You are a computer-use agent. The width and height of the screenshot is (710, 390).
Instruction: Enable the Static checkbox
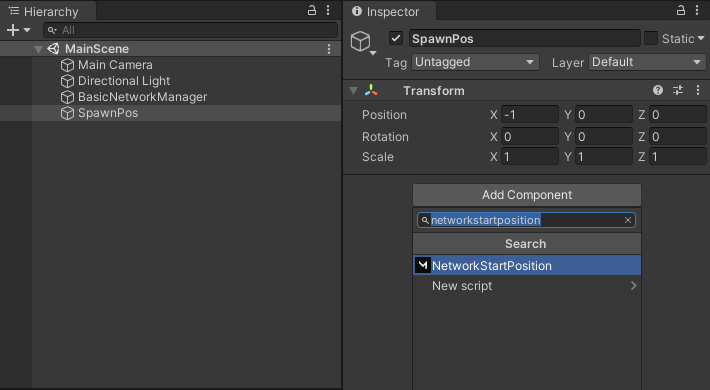pyautogui.click(x=651, y=39)
